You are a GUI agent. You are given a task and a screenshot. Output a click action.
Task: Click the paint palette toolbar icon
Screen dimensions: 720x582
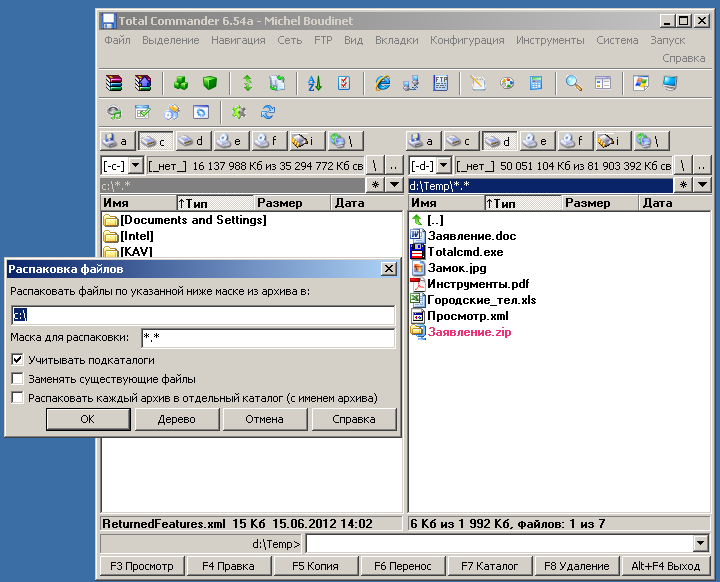click(507, 83)
